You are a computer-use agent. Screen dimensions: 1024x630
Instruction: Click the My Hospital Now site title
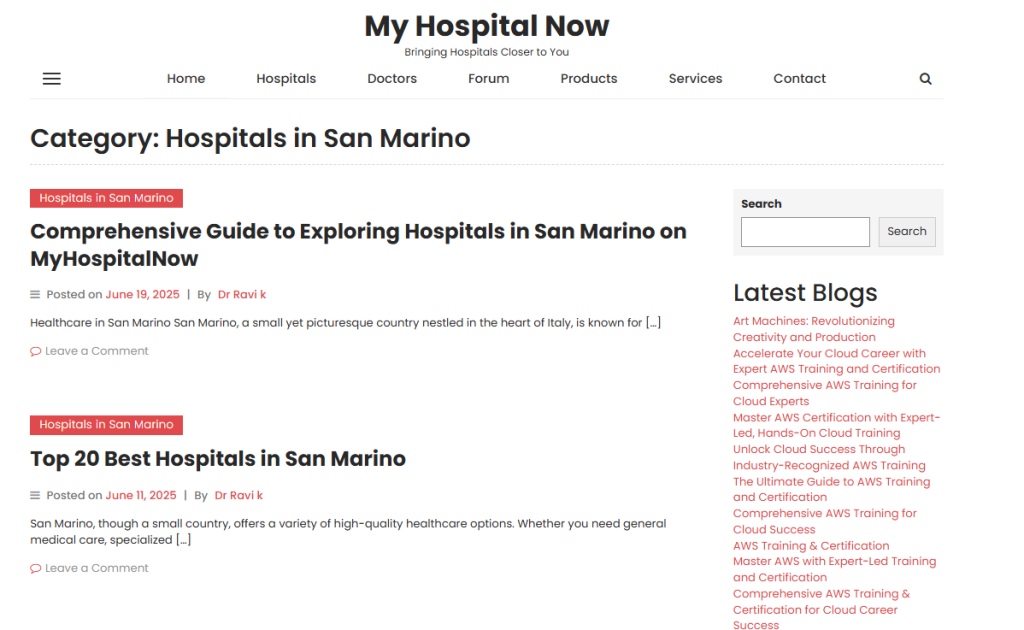486,26
